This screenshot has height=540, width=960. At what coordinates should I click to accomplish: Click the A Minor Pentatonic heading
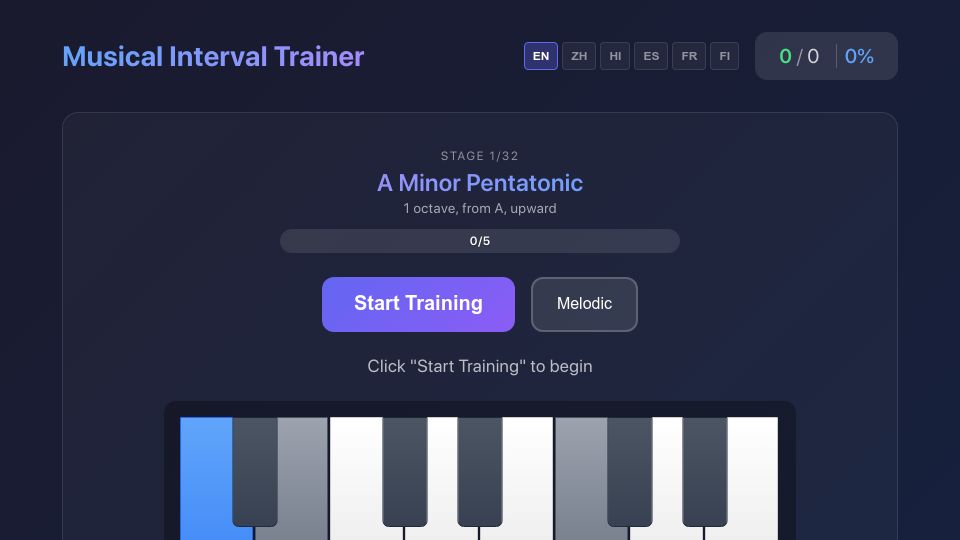coord(479,183)
